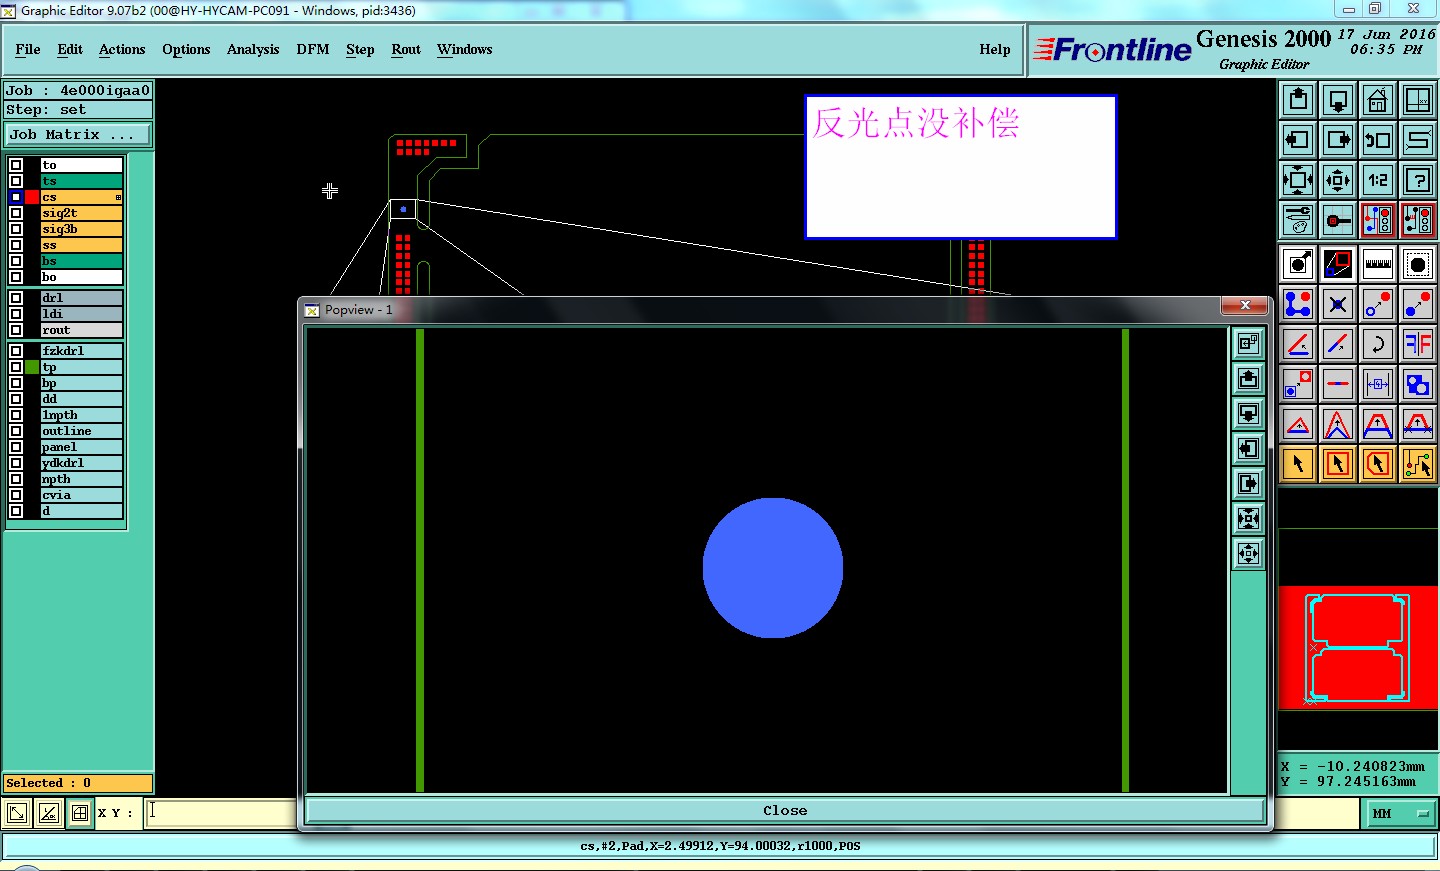The image size is (1440, 871).
Task: Toggle display checkbox for layer bs
Action: [x=16, y=261]
